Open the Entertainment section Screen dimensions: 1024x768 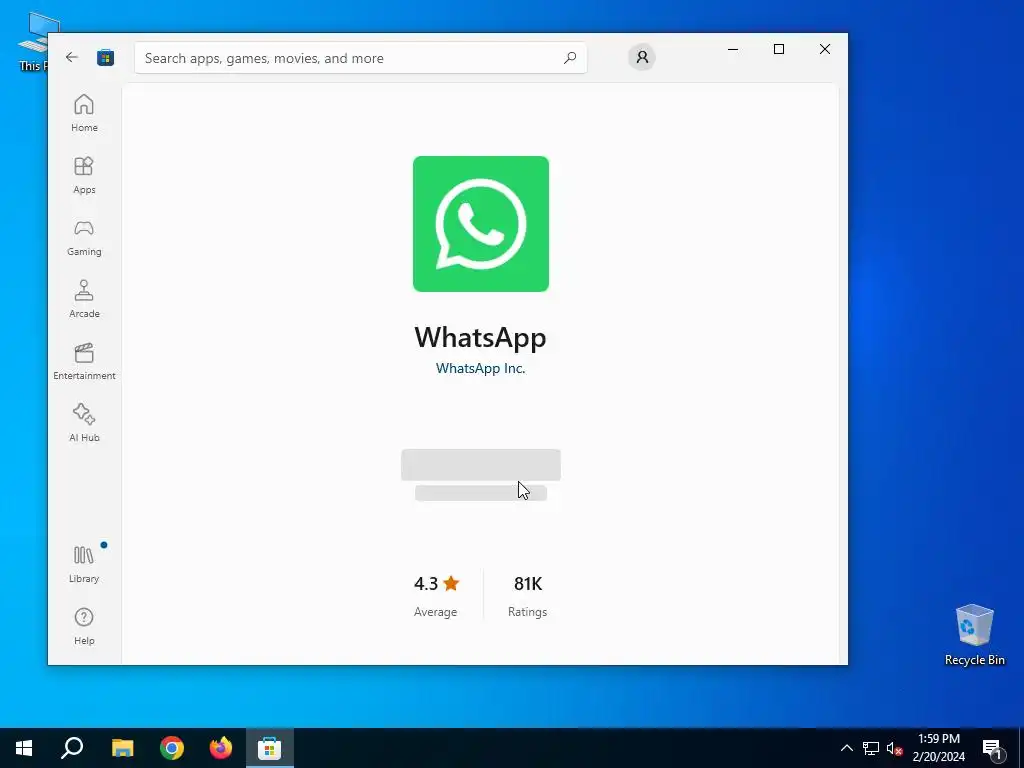[x=84, y=361]
